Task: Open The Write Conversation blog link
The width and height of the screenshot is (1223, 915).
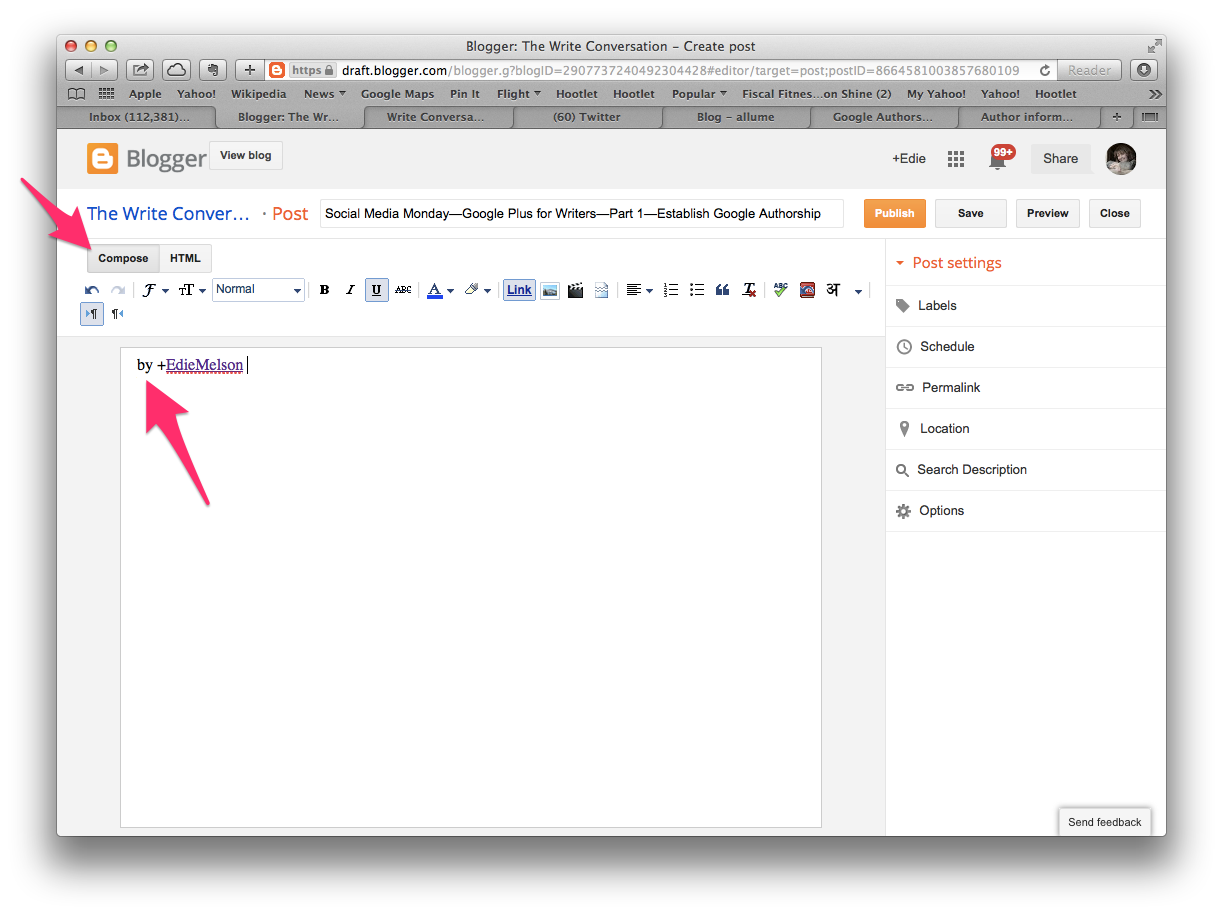Action: [x=168, y=213]
